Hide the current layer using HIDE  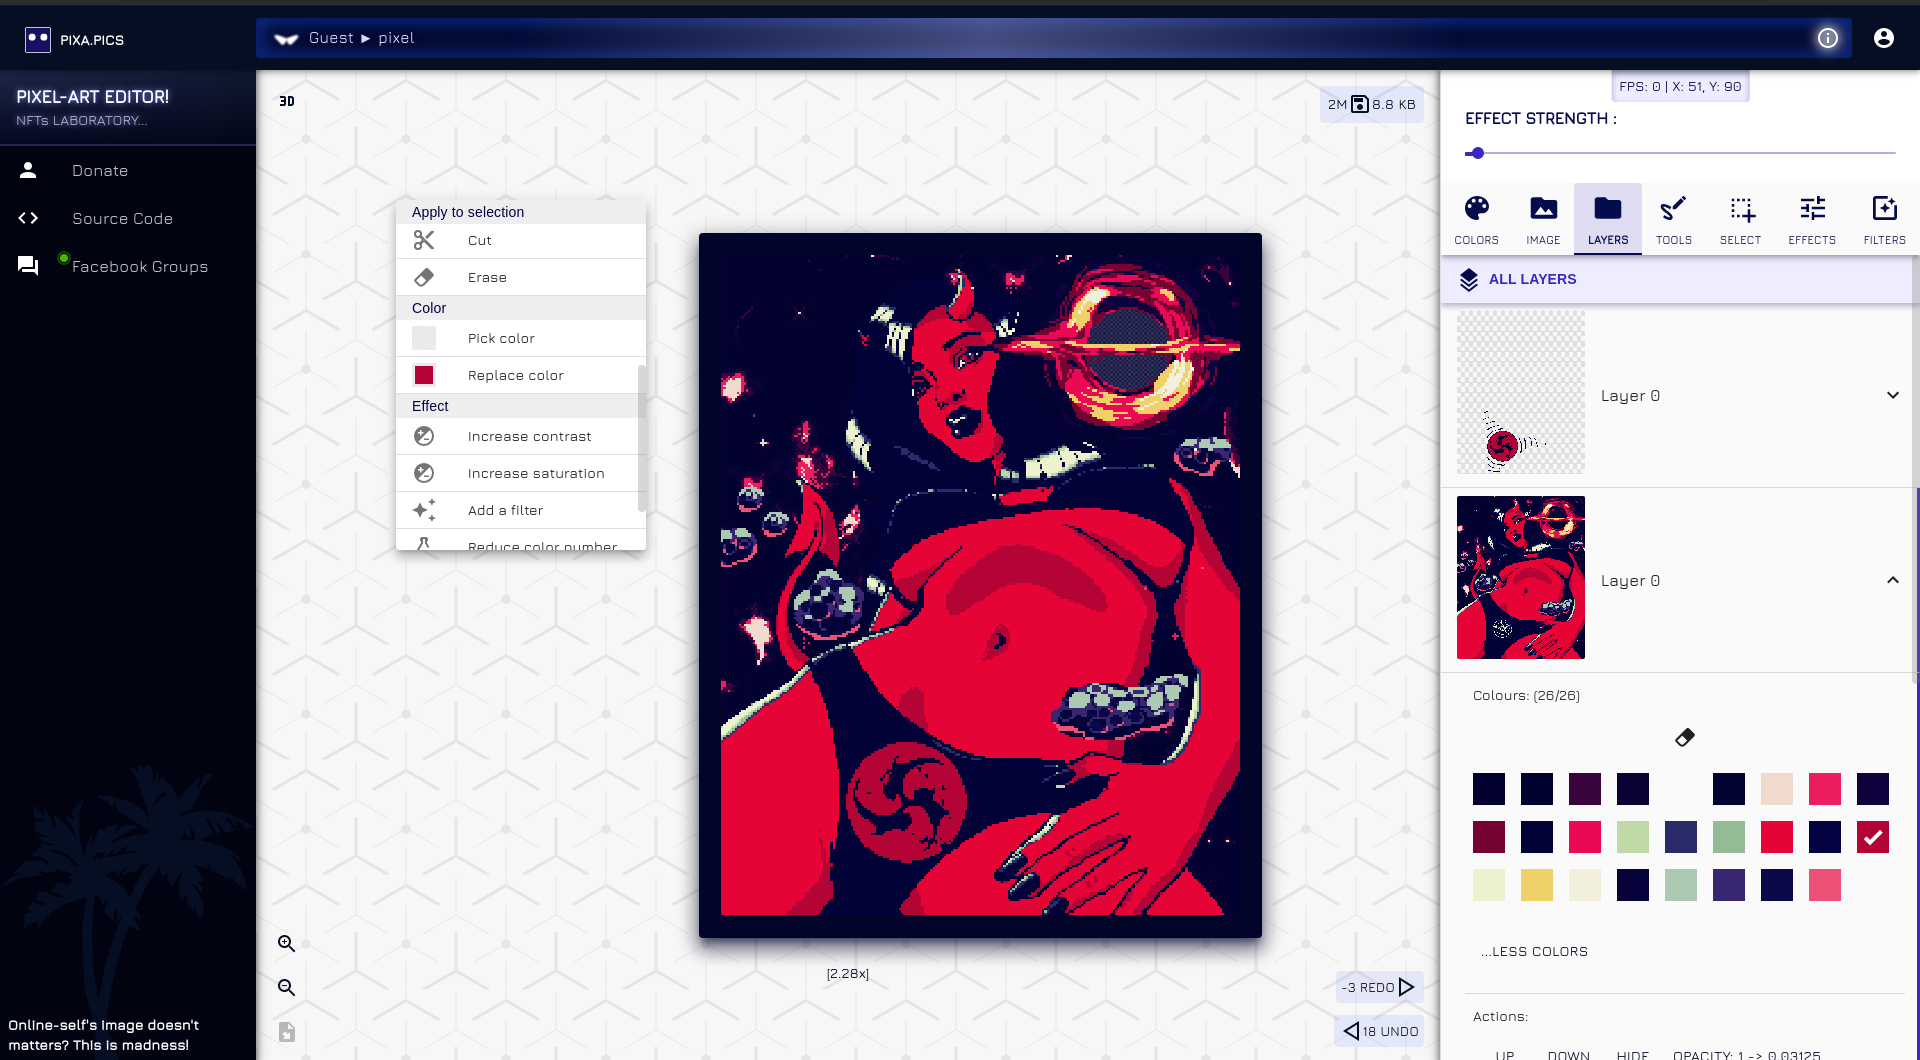1632,1054
